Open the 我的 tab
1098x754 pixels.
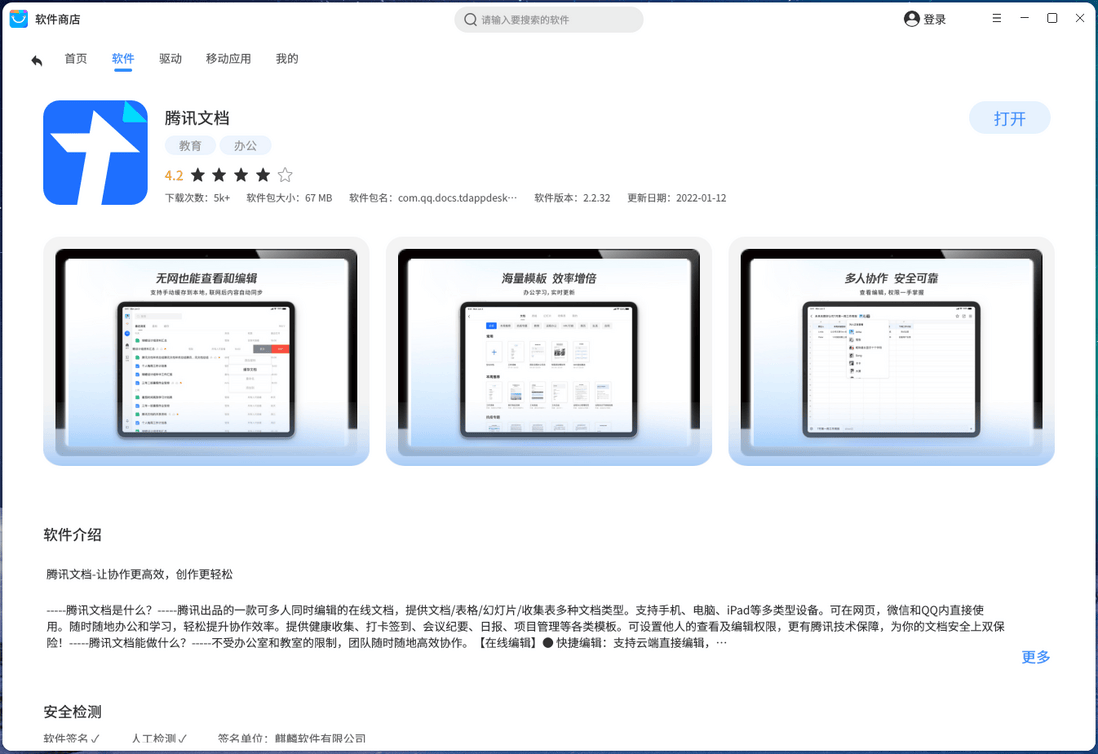(287, 59)
